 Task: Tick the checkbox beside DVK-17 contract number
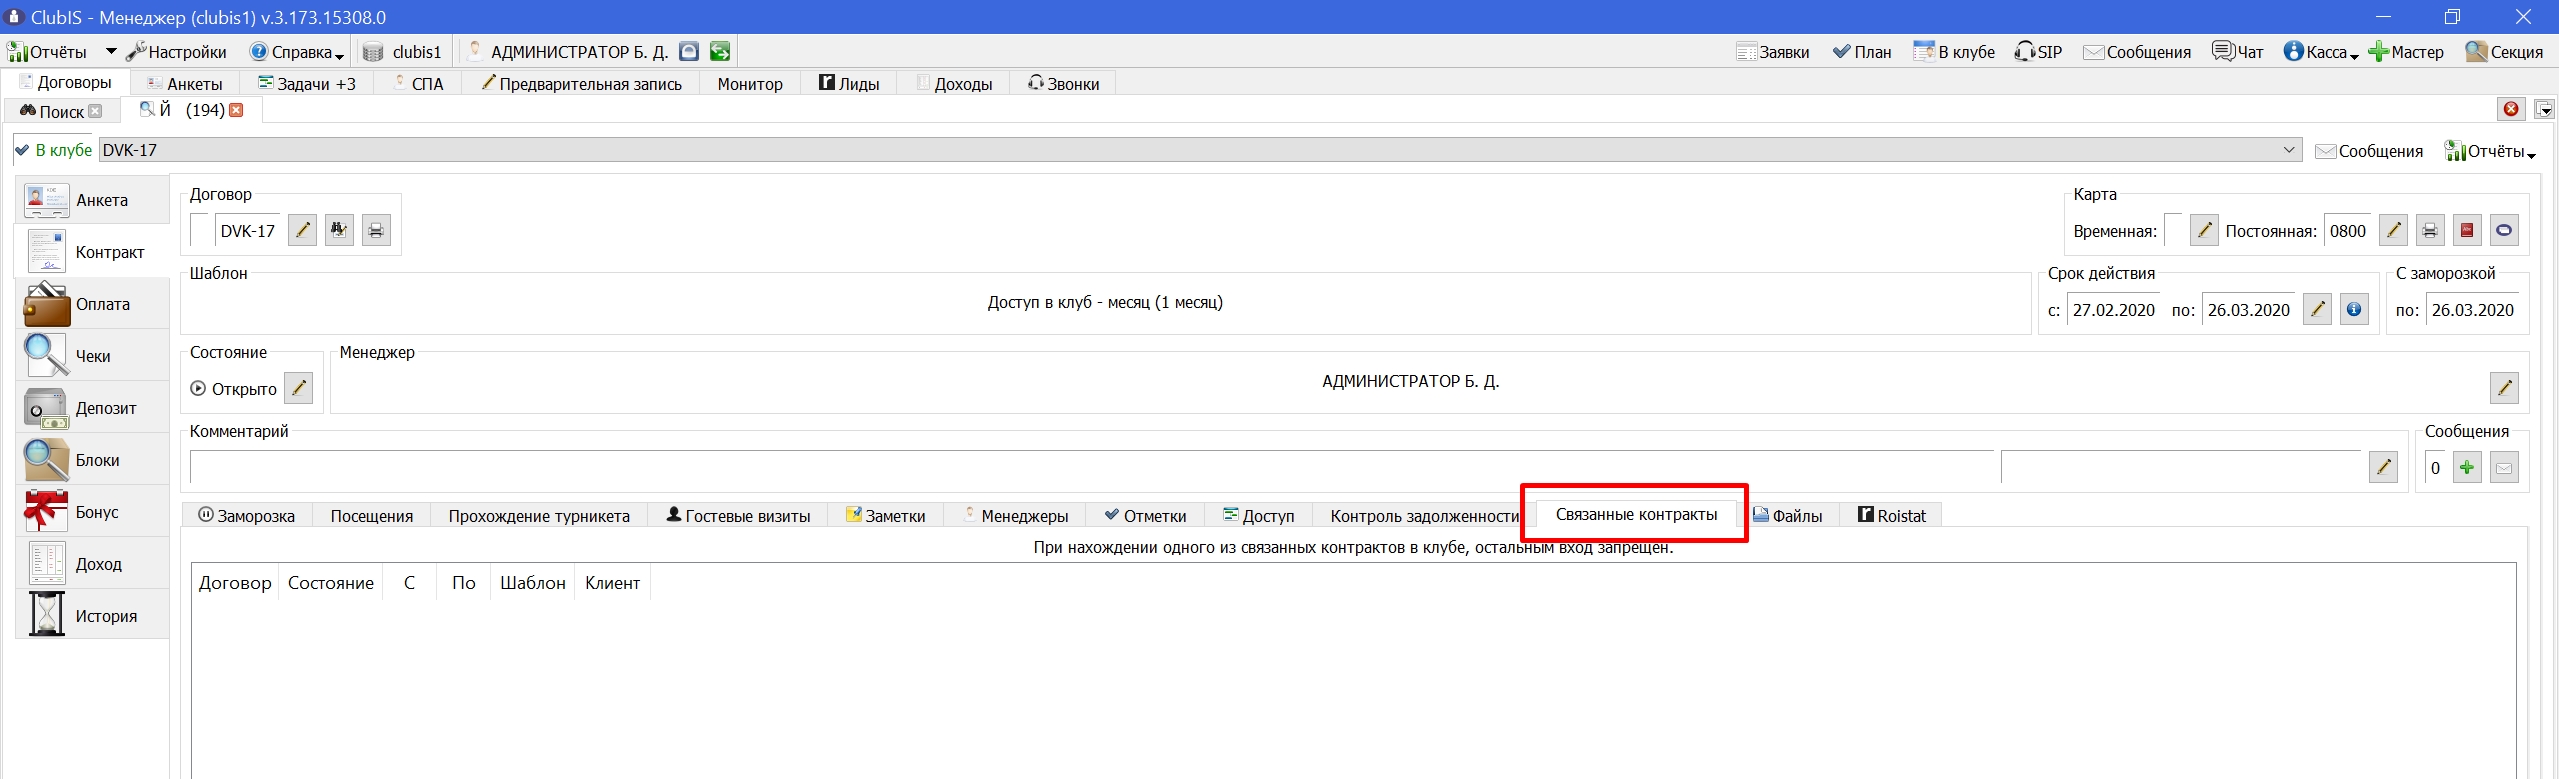[x=200, y=230]
